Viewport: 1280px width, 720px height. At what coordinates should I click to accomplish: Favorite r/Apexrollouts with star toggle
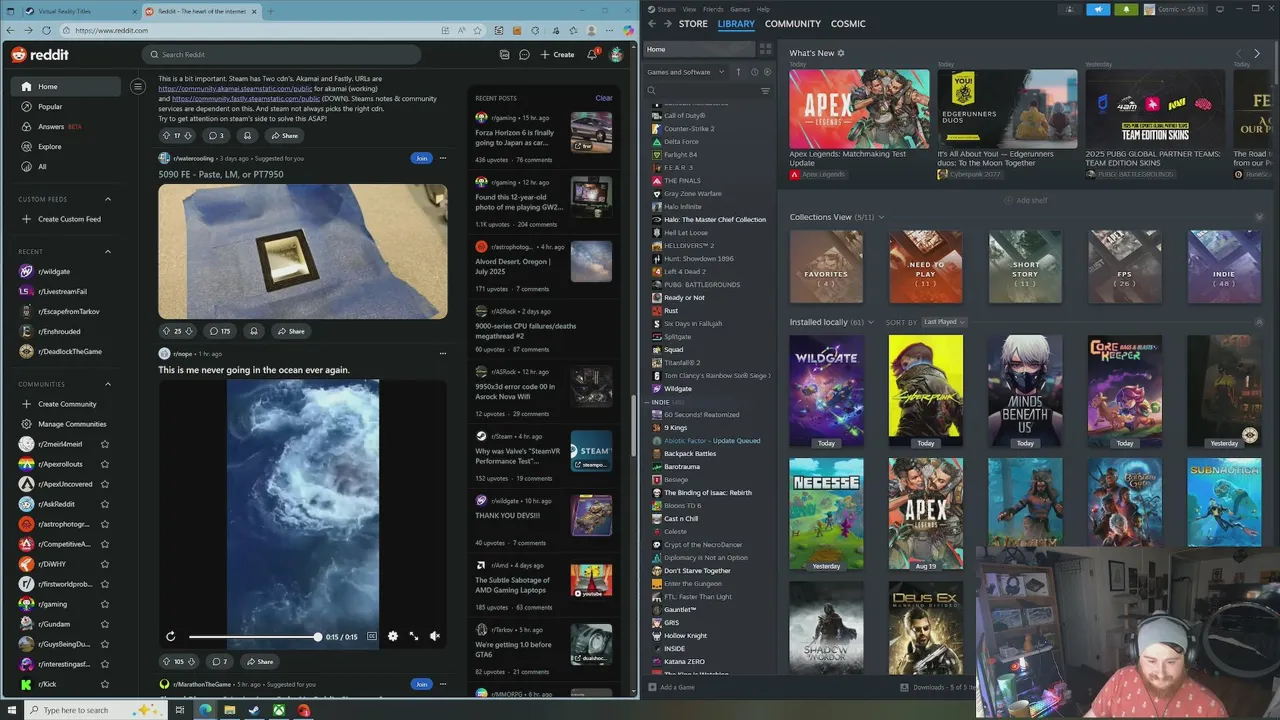104,464
